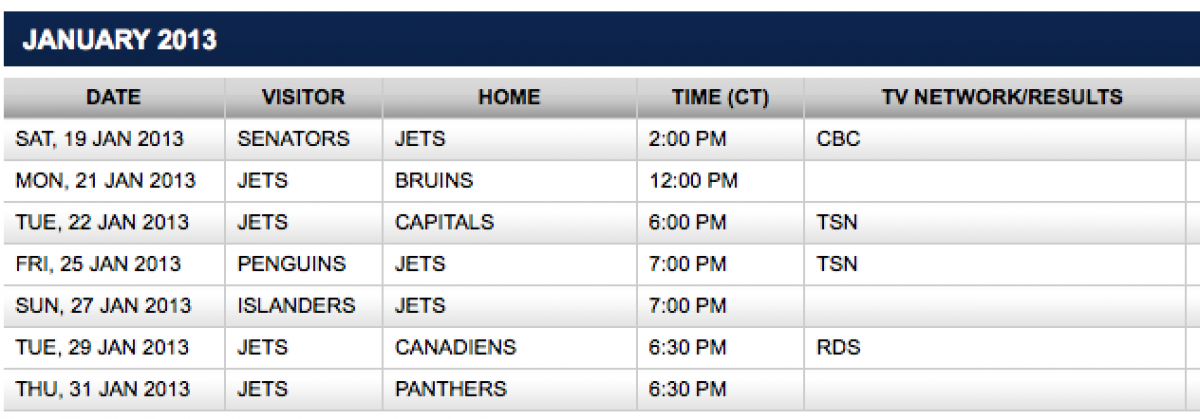Select the CAPITALS home team cell
Image resolution: width=1200 pixels, height=419 pixels.
(445, 222)
